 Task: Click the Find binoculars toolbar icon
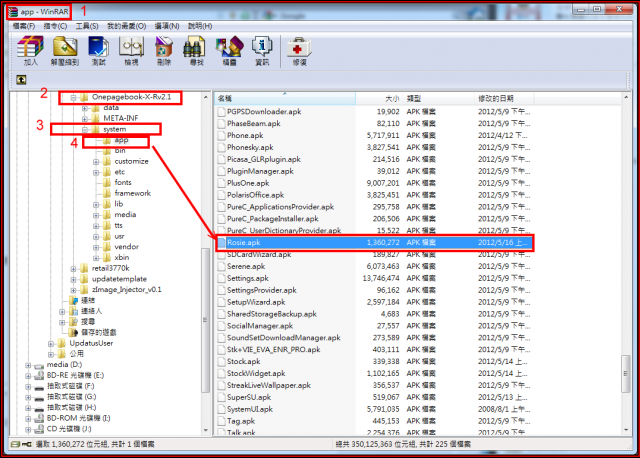194,47
